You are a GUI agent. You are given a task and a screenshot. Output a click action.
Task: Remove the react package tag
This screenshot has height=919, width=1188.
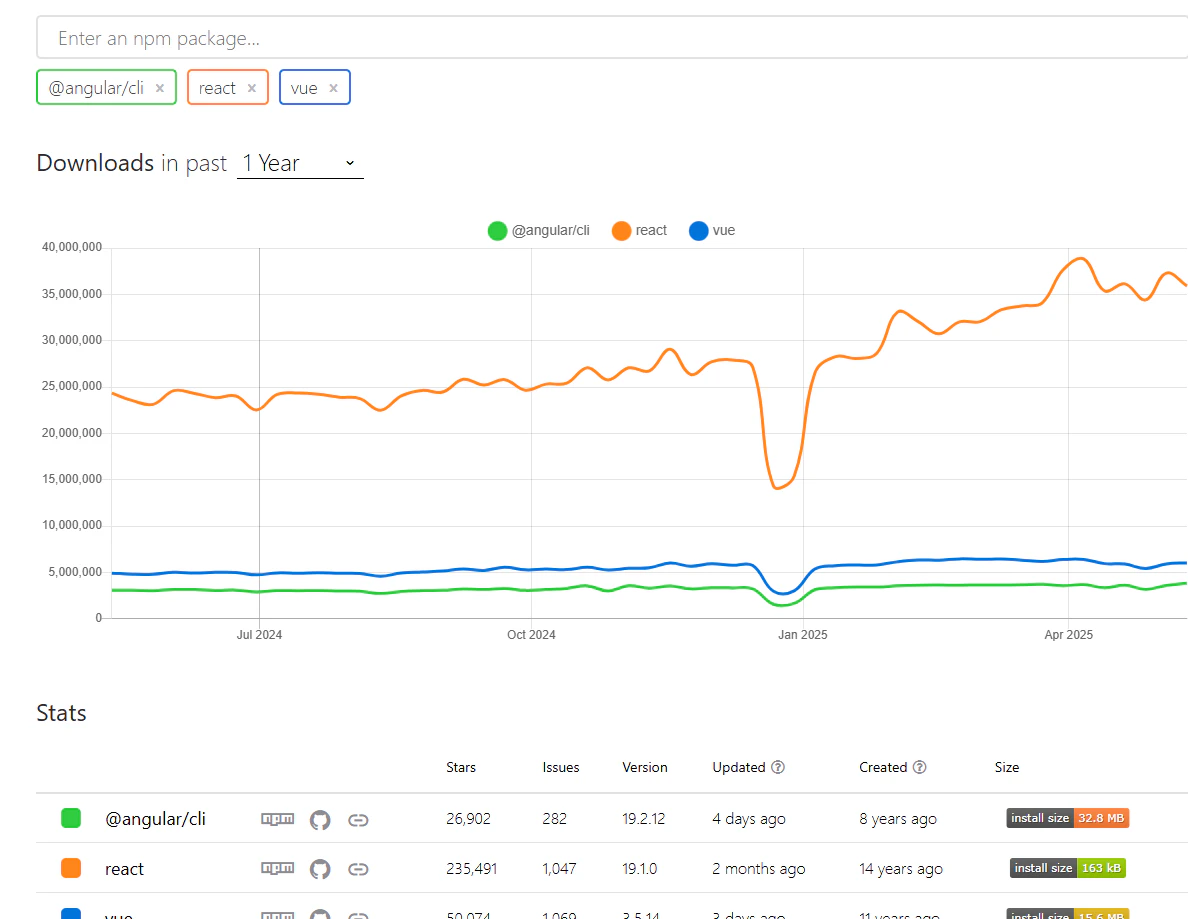(x=252, y=88)
